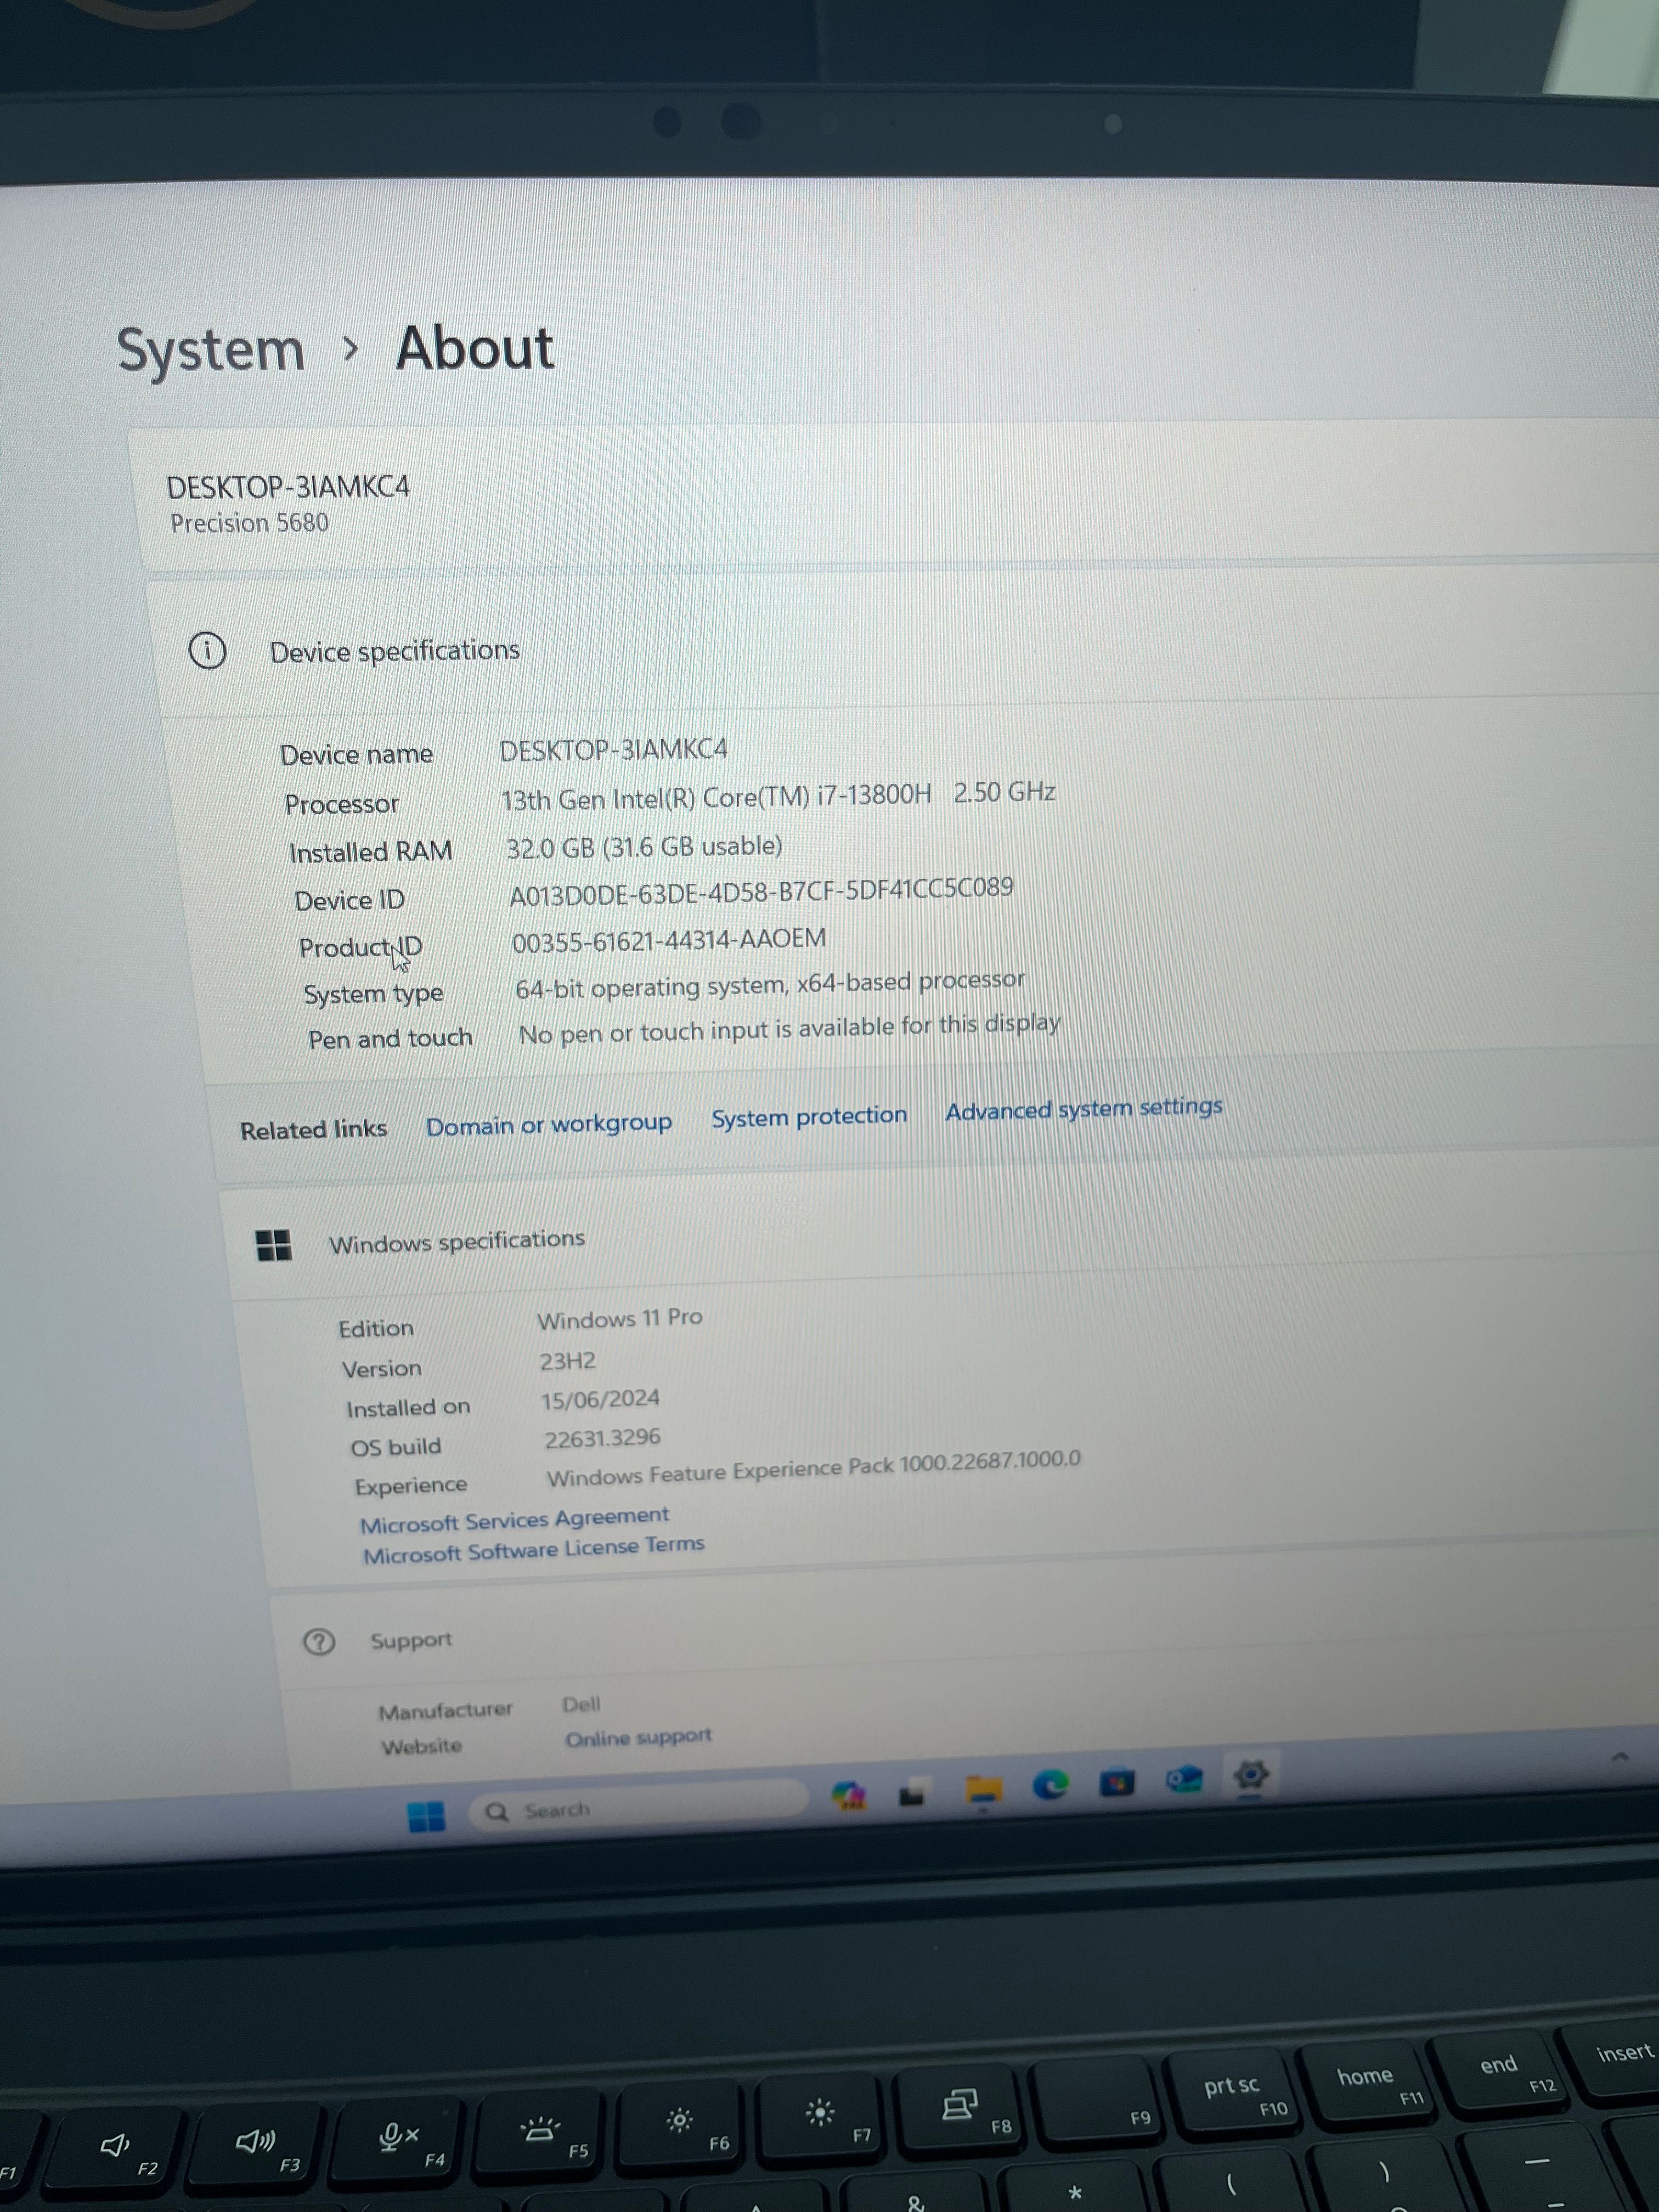The image size is (1659, 2212).
Task: Open Advanced system settings link
Action: tap(1084, 1108)
